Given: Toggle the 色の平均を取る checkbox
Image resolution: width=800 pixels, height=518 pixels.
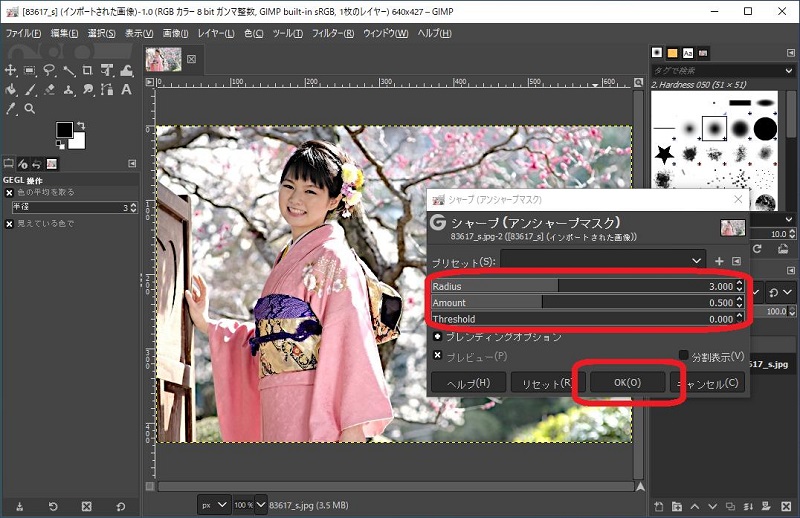Looking at the screenshot, I should pos(9,193).
